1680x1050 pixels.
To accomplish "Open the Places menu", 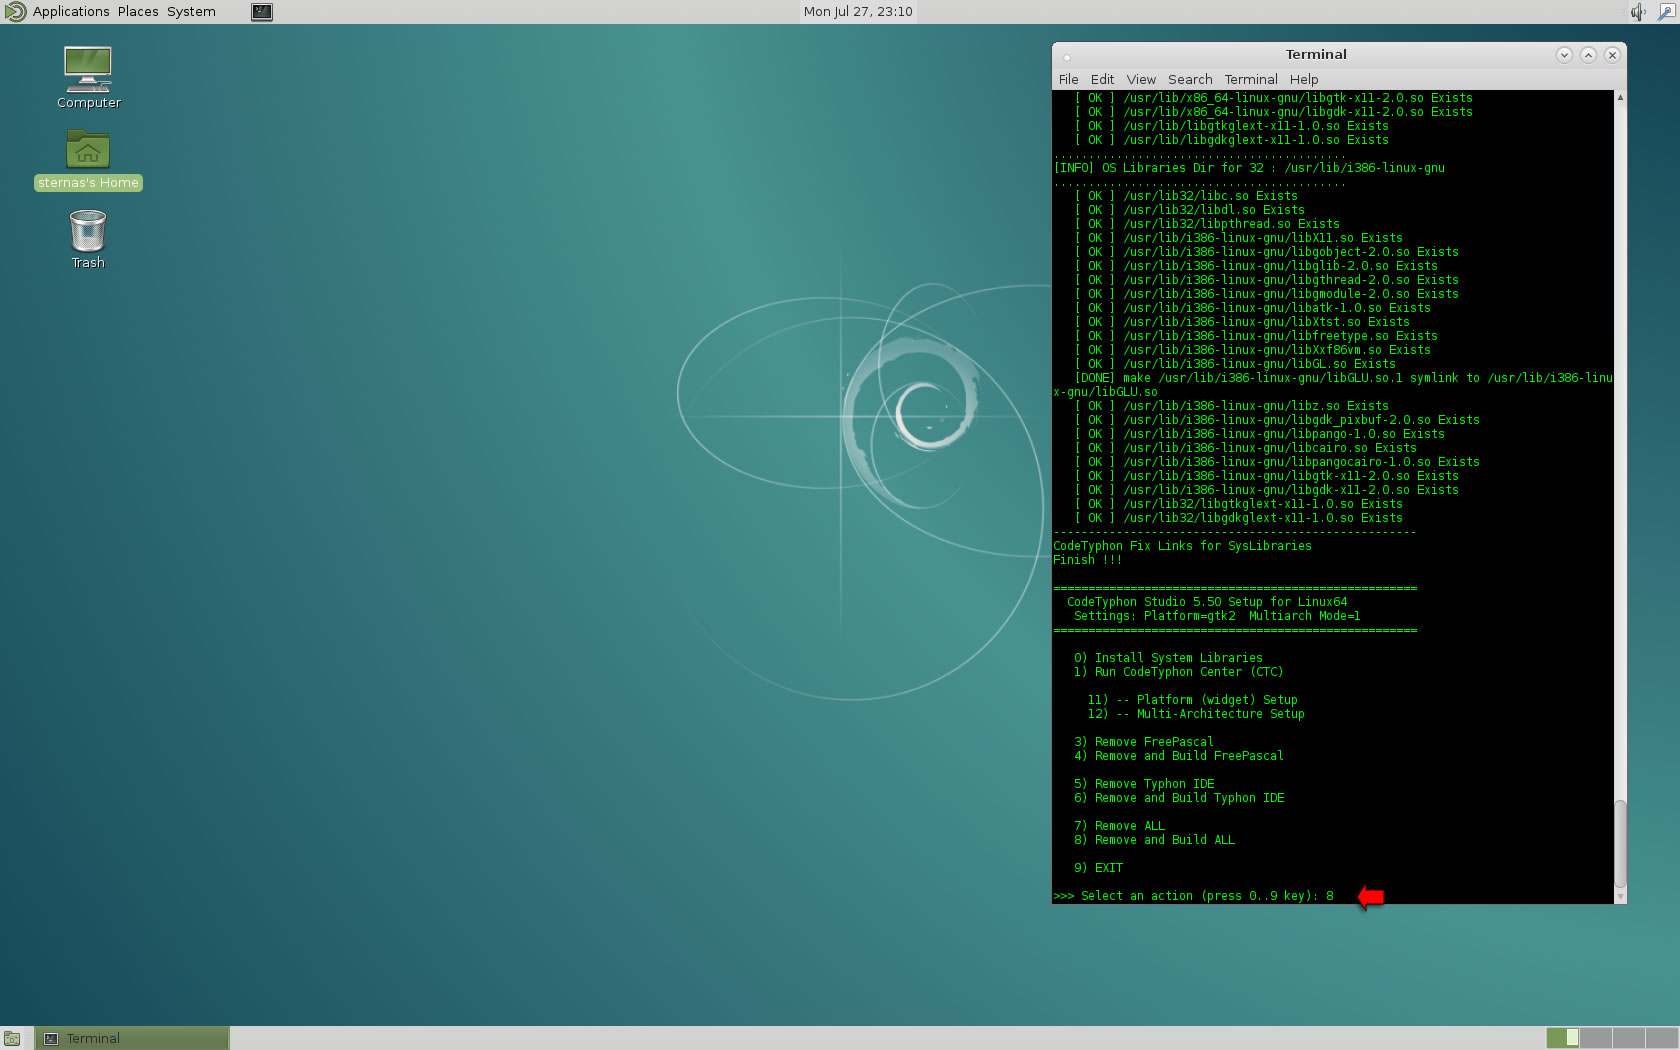I will coord(138,12).
